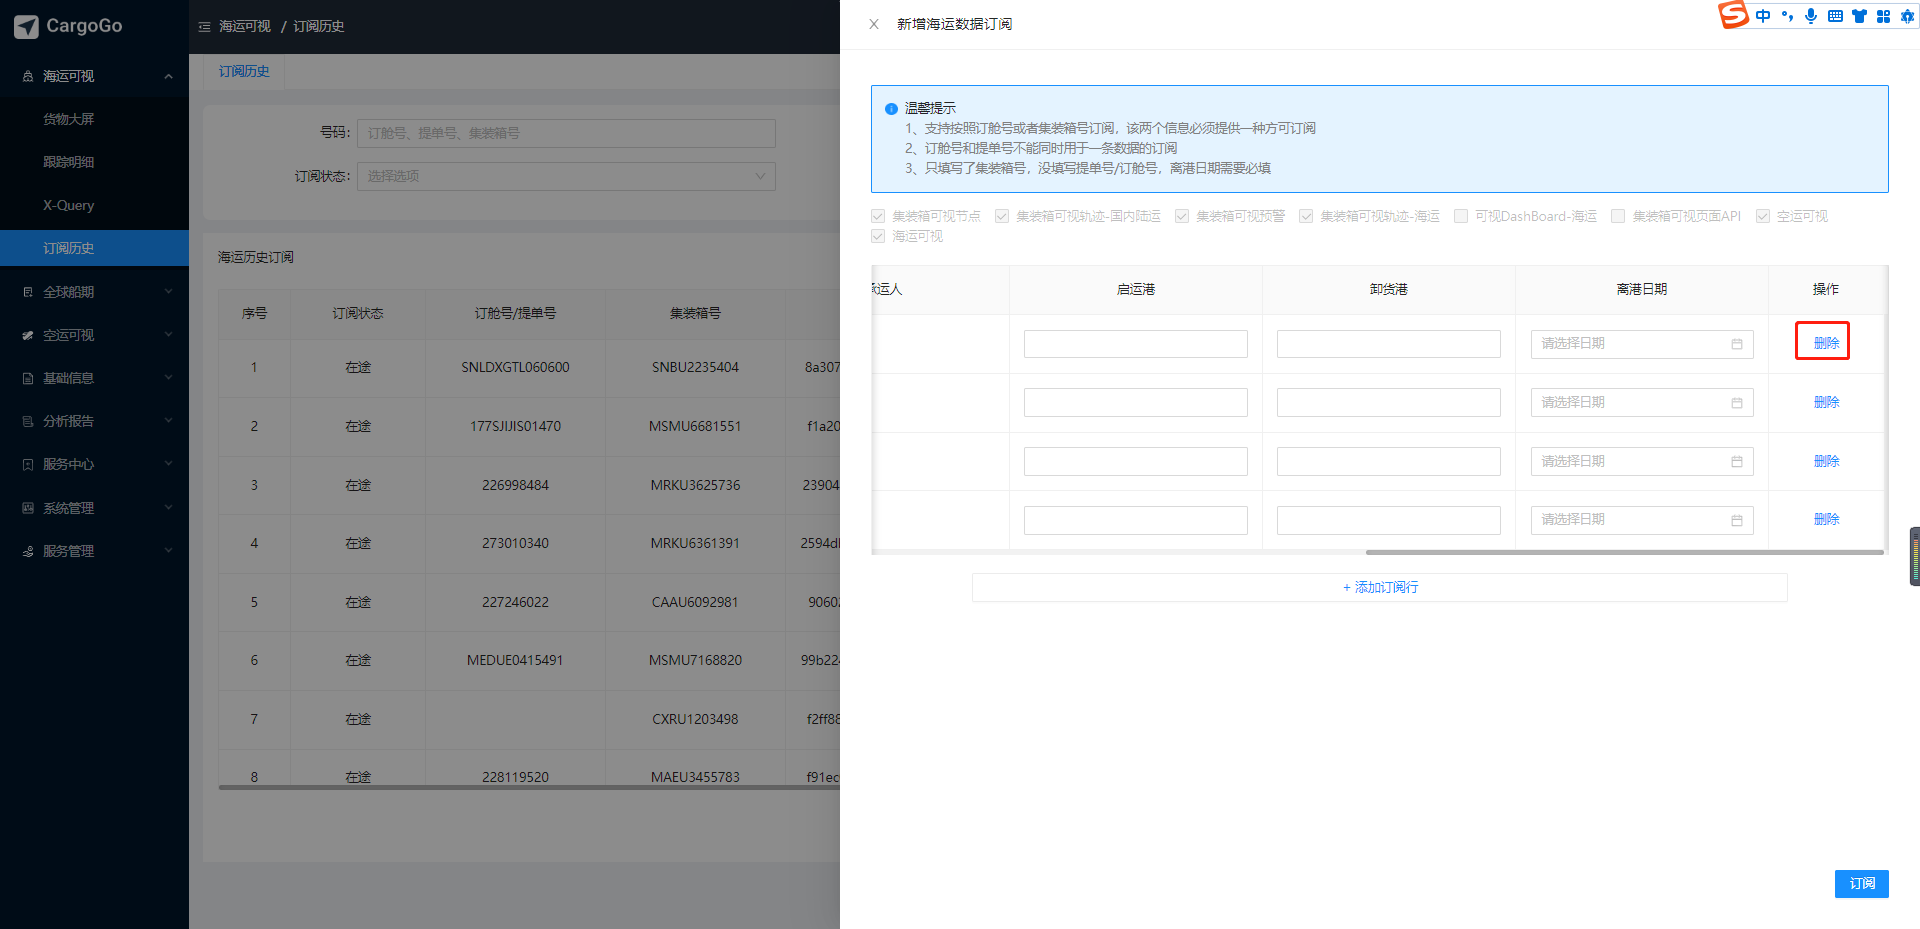Open the IME toolbox grid icon
Screen dimensions: 1920x929
click(1883, 16)
